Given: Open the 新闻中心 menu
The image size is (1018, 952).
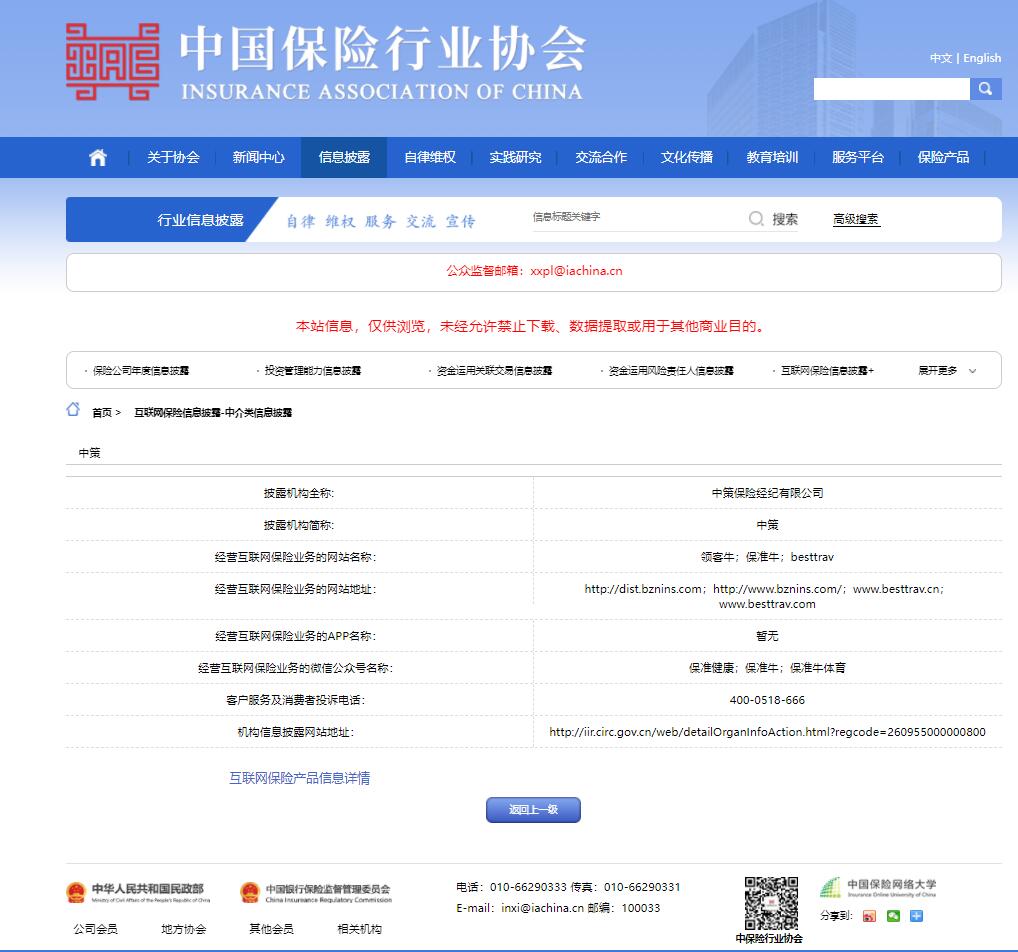Looking at the screenshot, I should 259,157.
